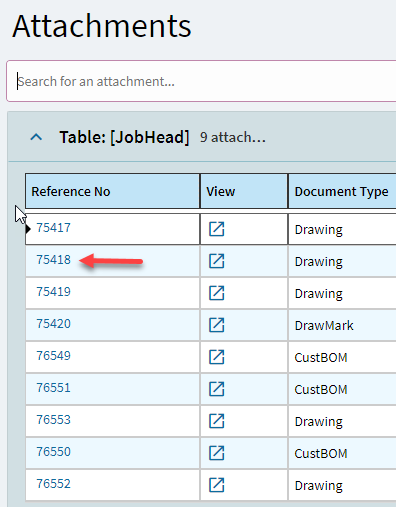The height and width of the screenshot is (507, 396).
Task: Open reference number 76550 link
Action: point(53,452)
